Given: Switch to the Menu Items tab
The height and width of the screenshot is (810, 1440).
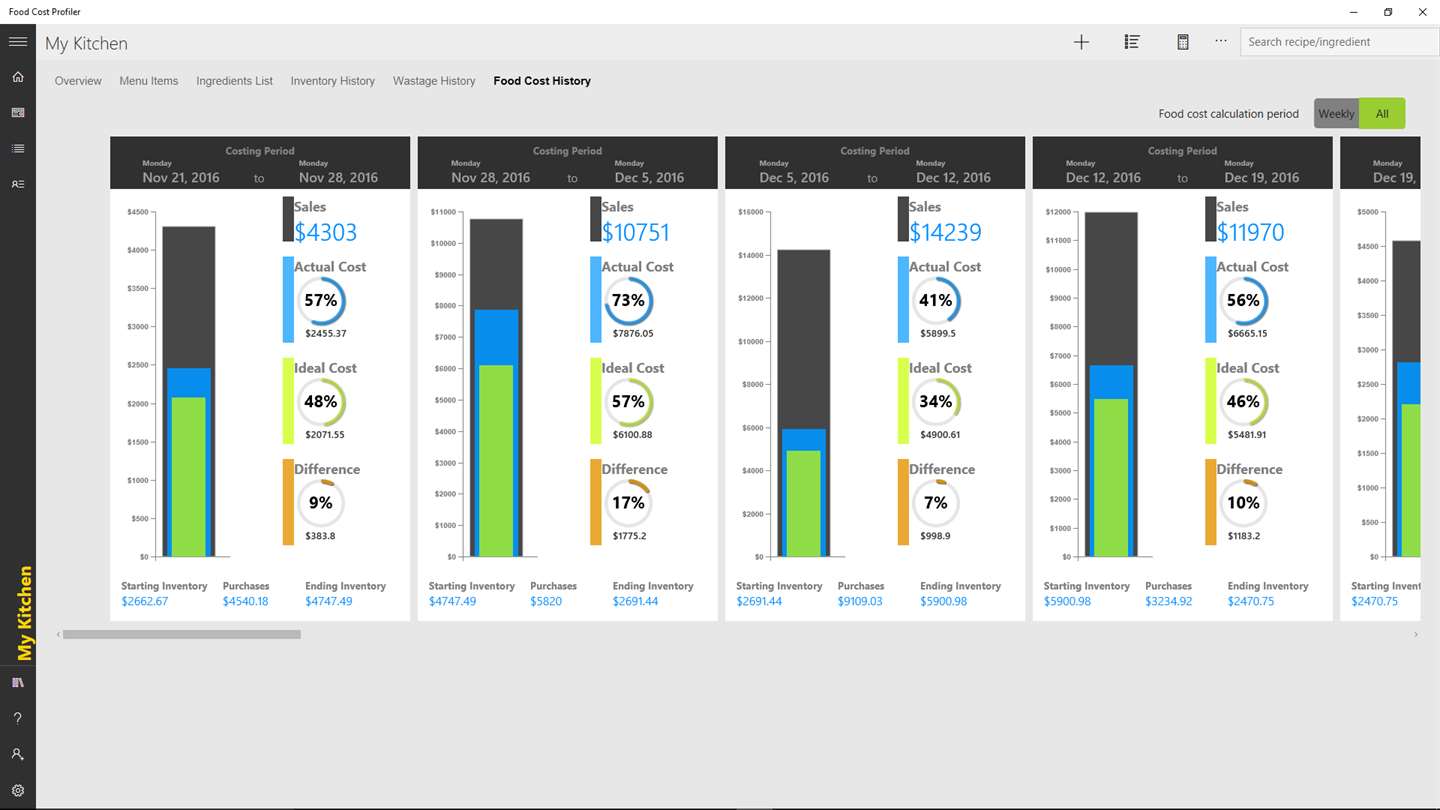Looking at the screenshot, I should pos(149,81).
